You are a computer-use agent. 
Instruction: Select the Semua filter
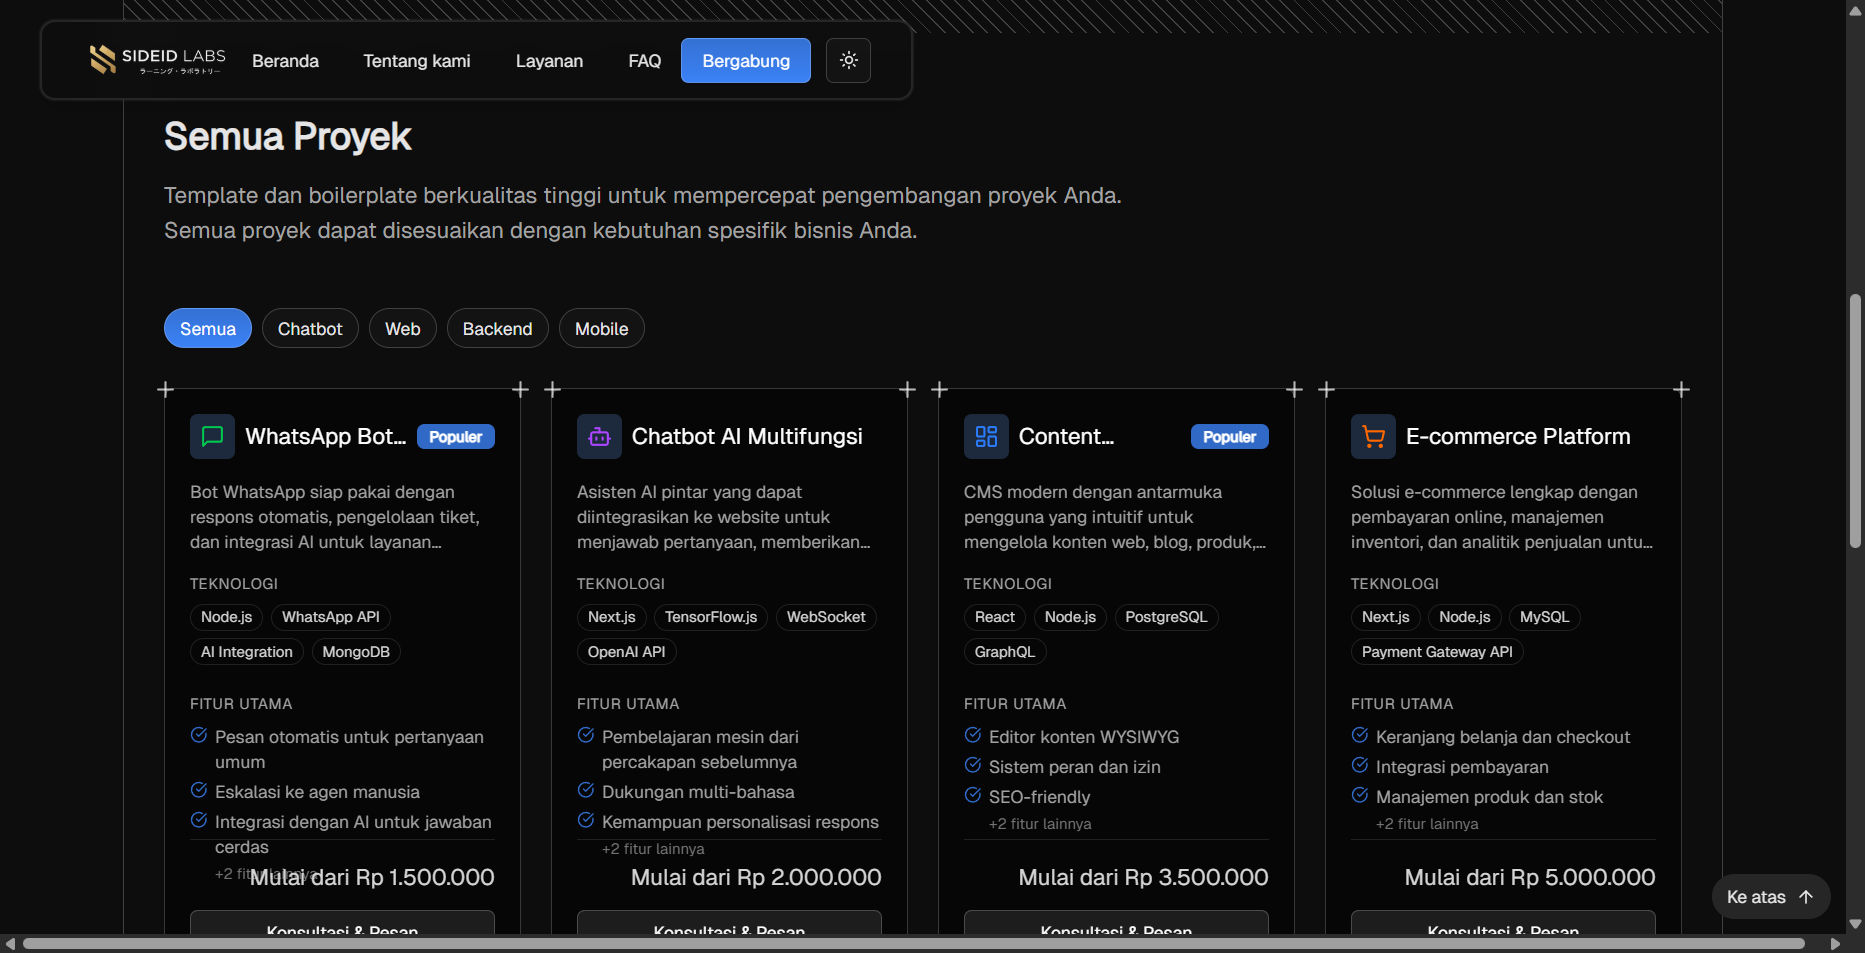tap(208, 328)
